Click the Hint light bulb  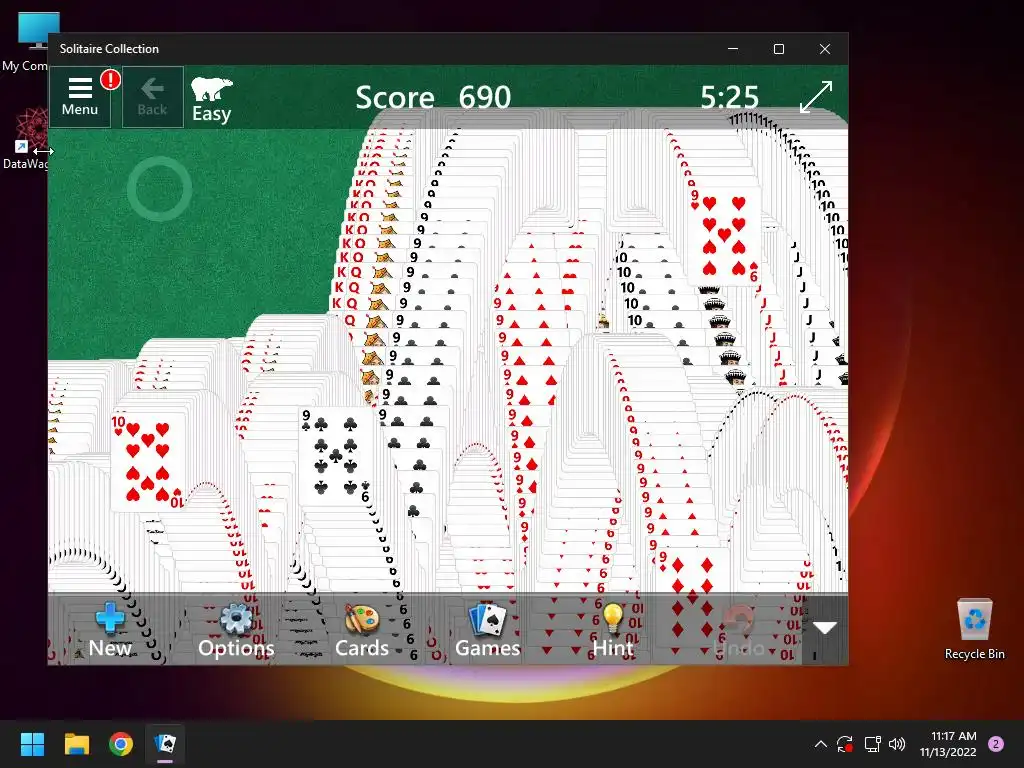tap(613, 630)
